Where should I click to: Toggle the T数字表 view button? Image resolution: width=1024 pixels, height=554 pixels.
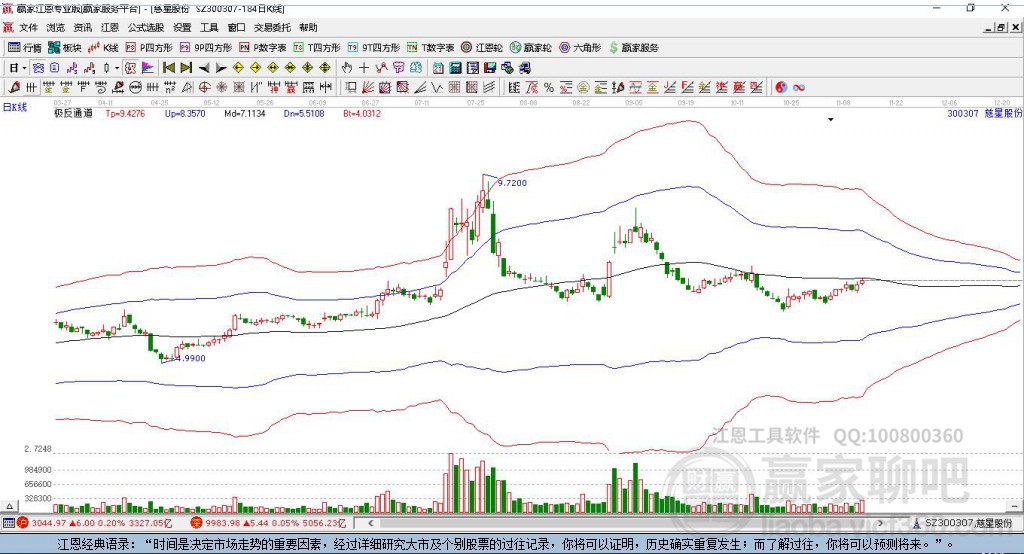(x=430, y=48)
